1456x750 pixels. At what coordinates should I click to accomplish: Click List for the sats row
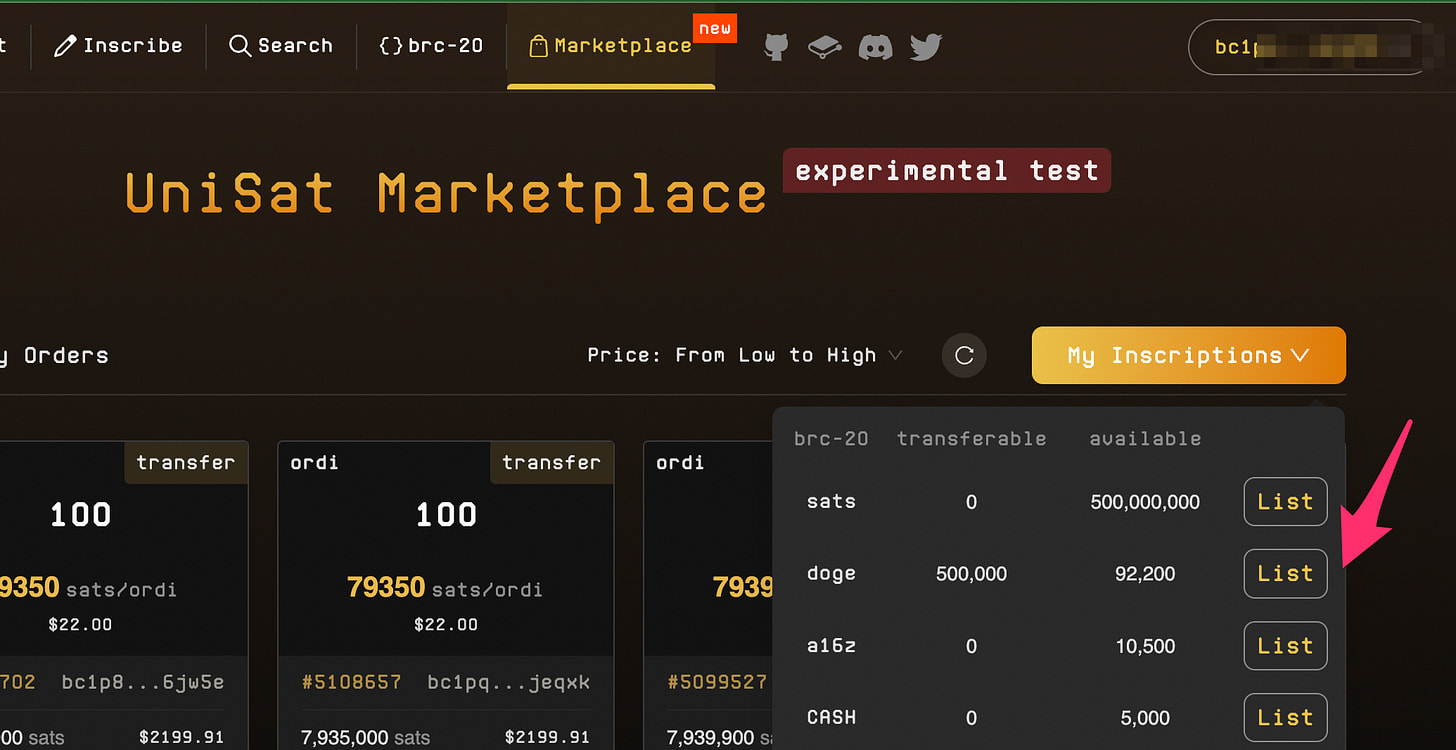click(1285, 502)
